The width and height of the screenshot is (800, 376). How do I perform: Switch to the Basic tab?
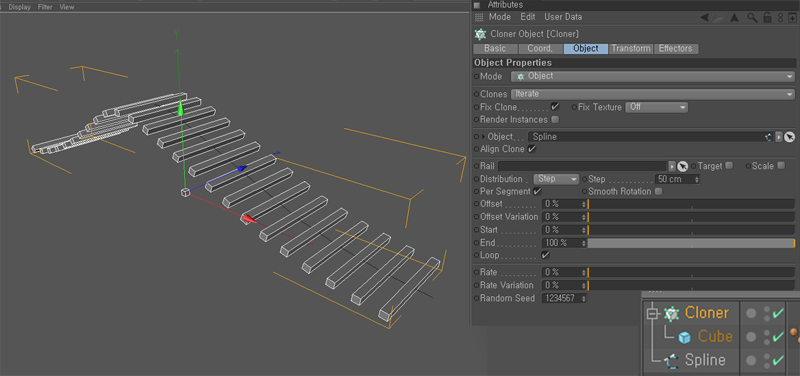click(x=495, y=49)
